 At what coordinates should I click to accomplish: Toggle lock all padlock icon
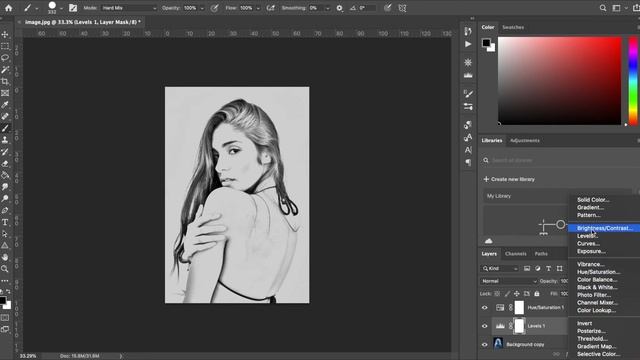click(x=537, y=293)
